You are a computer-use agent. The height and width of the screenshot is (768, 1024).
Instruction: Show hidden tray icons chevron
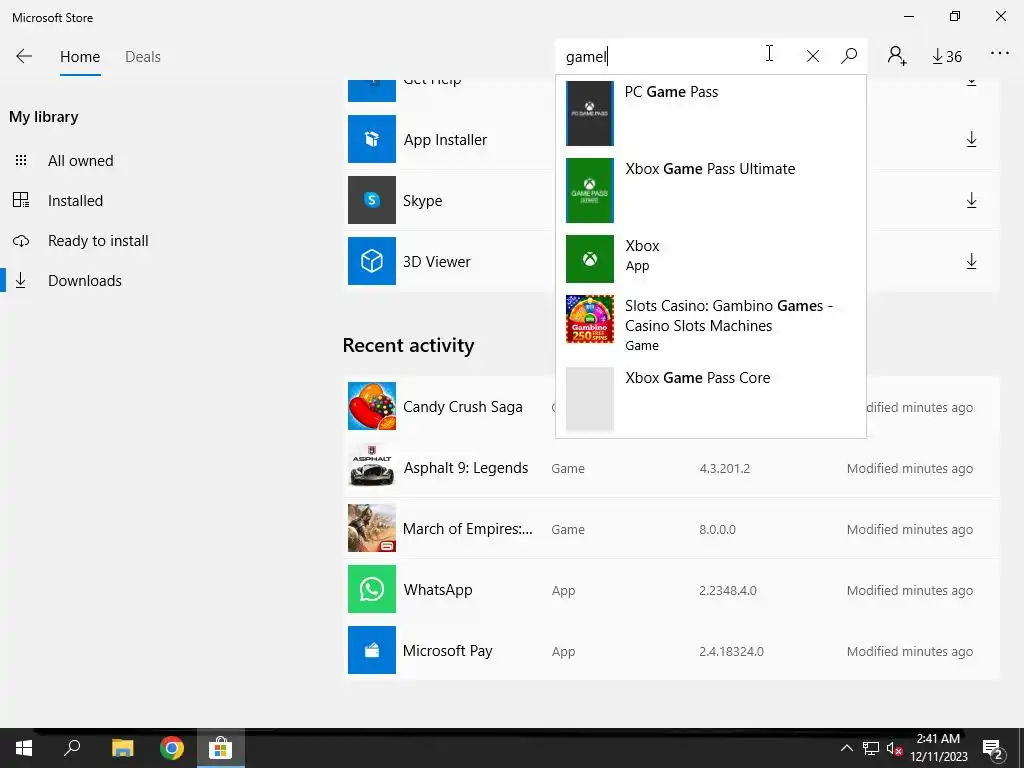pos(846,748)
